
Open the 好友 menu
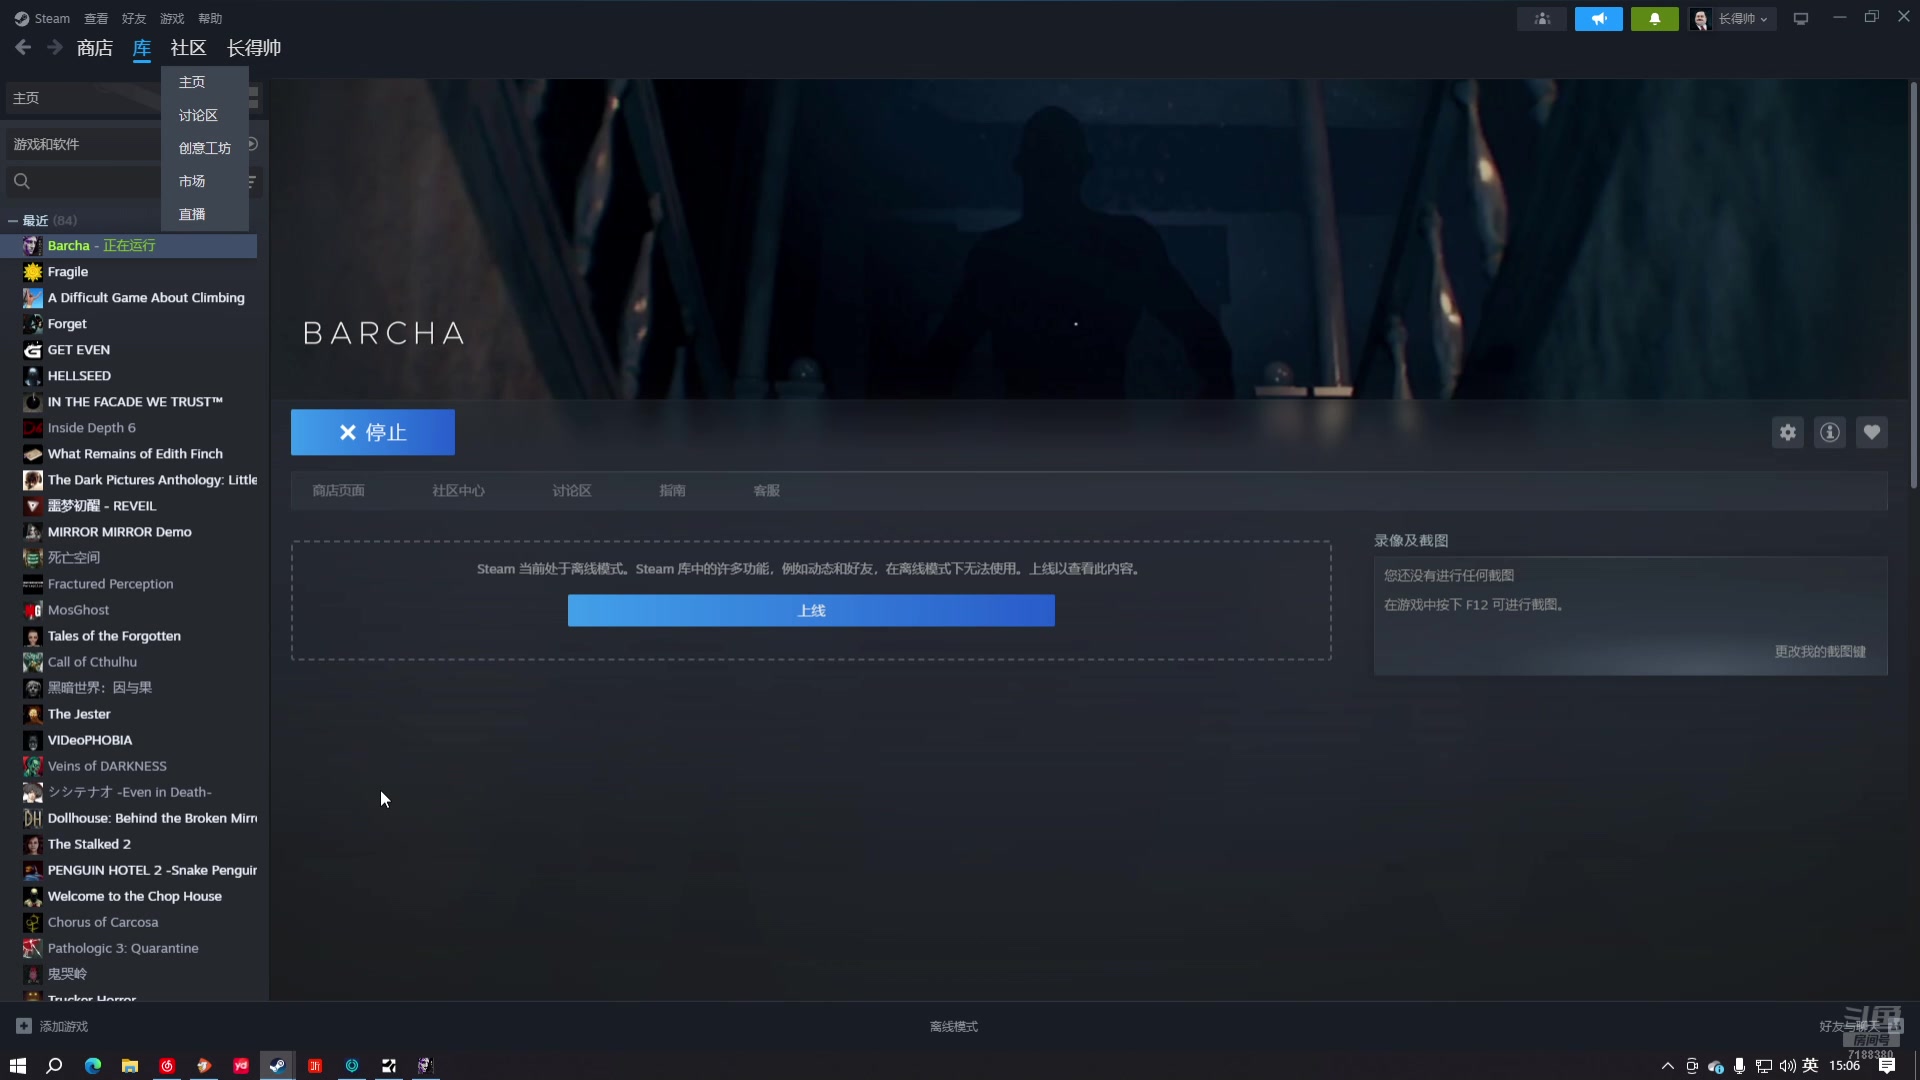134,18
